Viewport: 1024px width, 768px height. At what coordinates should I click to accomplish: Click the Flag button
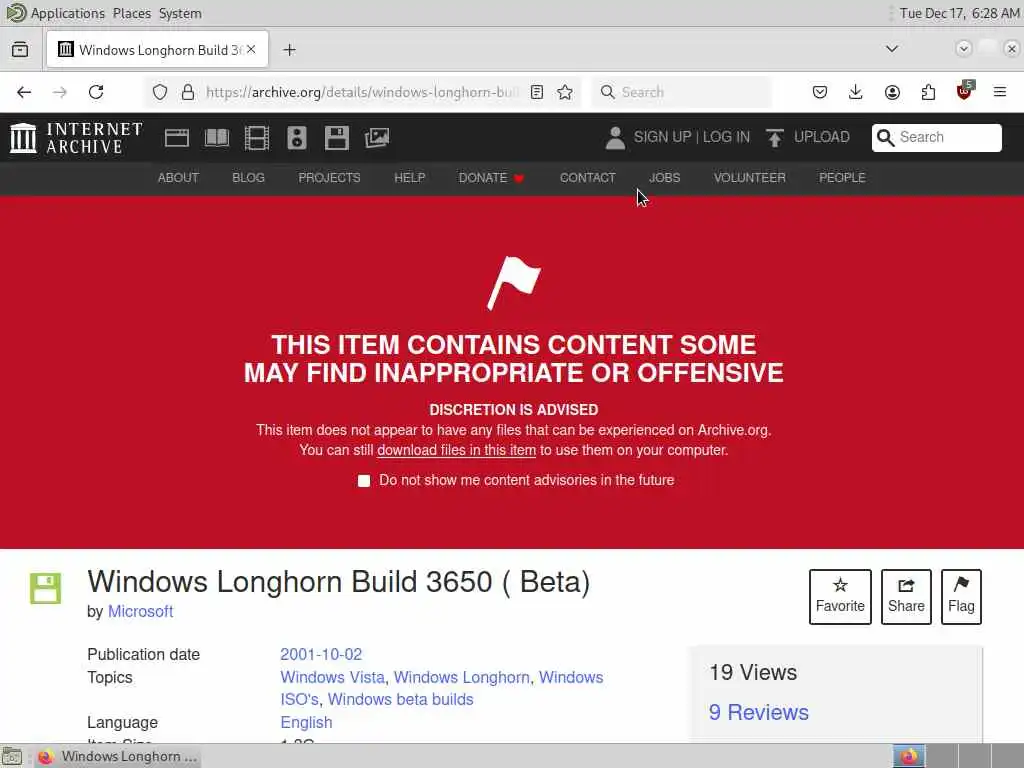pos(961,597)
